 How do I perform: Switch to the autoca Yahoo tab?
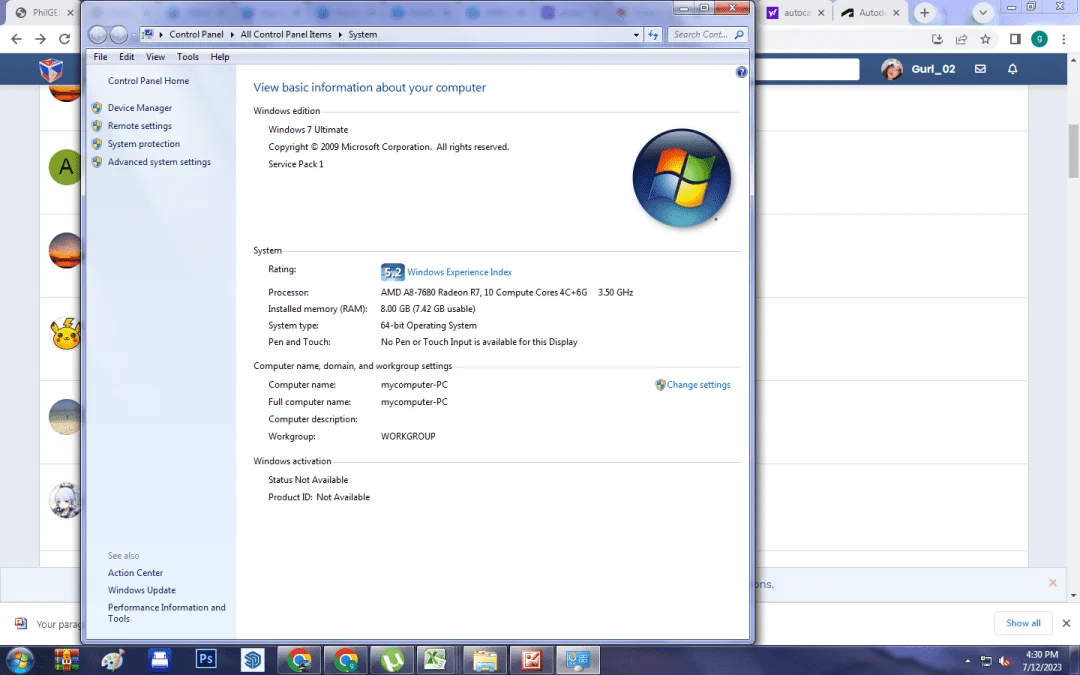(796, 12)
